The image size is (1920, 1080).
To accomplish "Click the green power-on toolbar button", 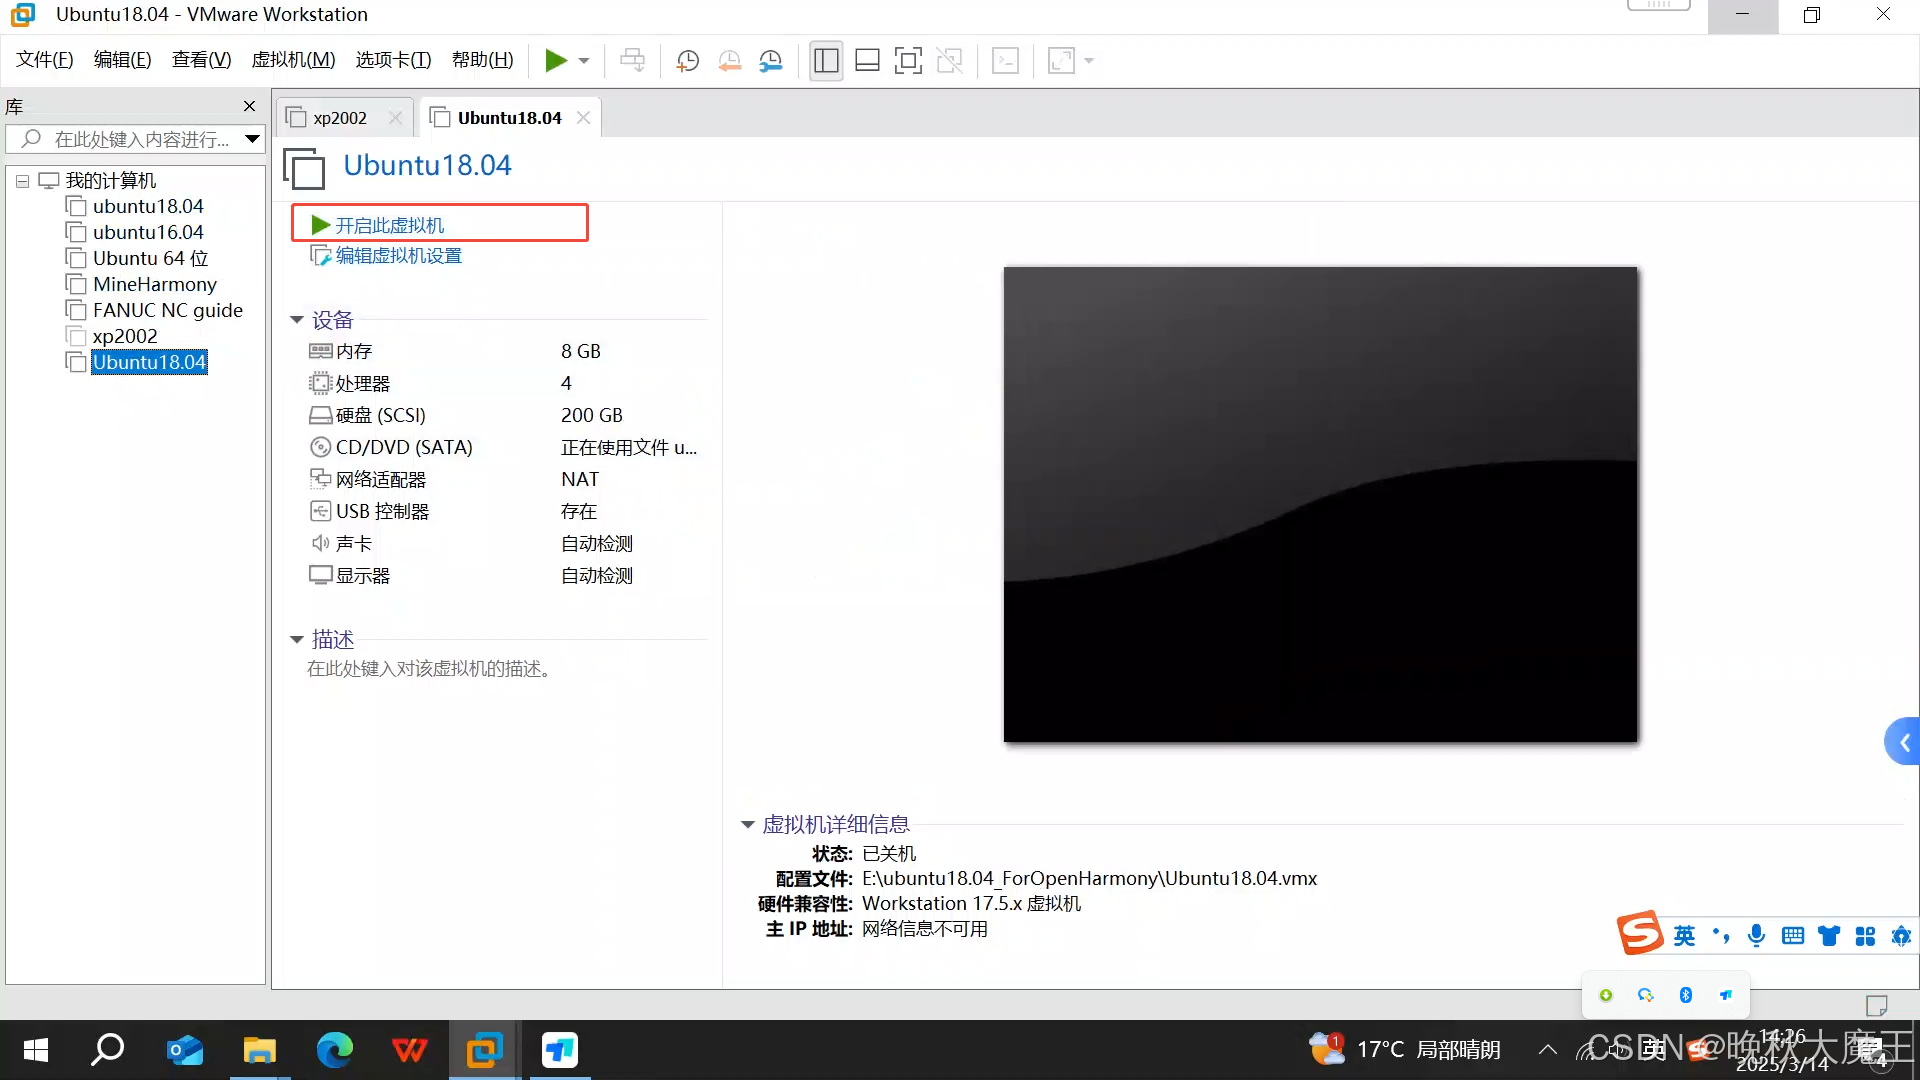I will coord(555,61).
